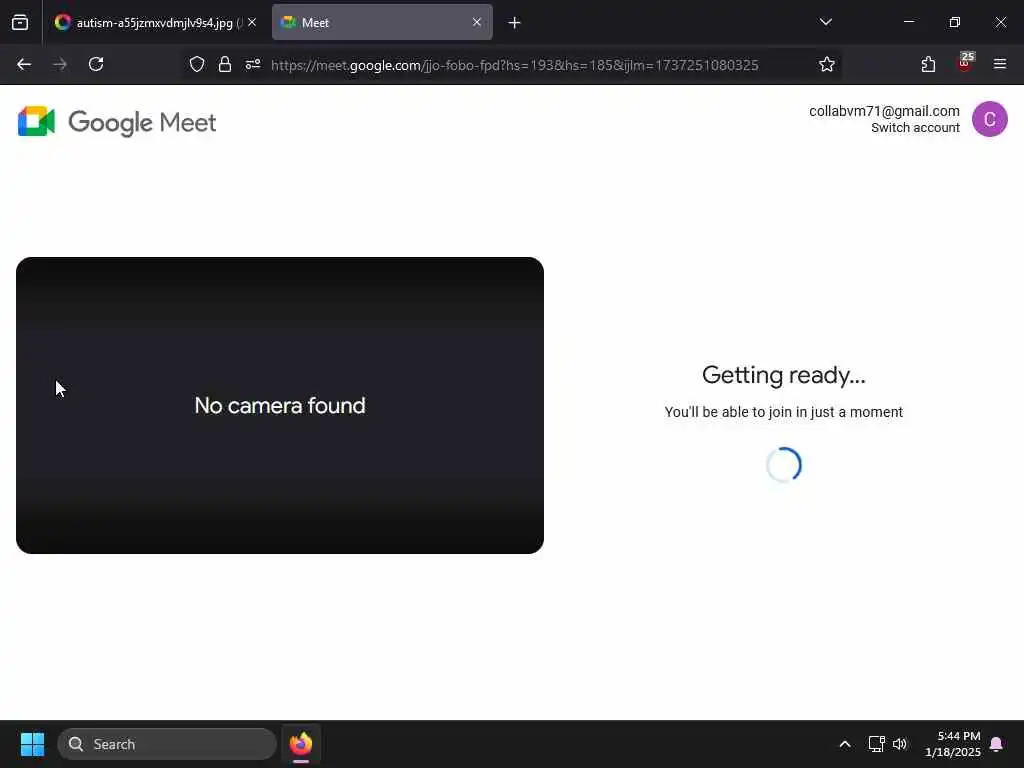
Task: Open the purple C account avatar
Action: click(989, 119)
